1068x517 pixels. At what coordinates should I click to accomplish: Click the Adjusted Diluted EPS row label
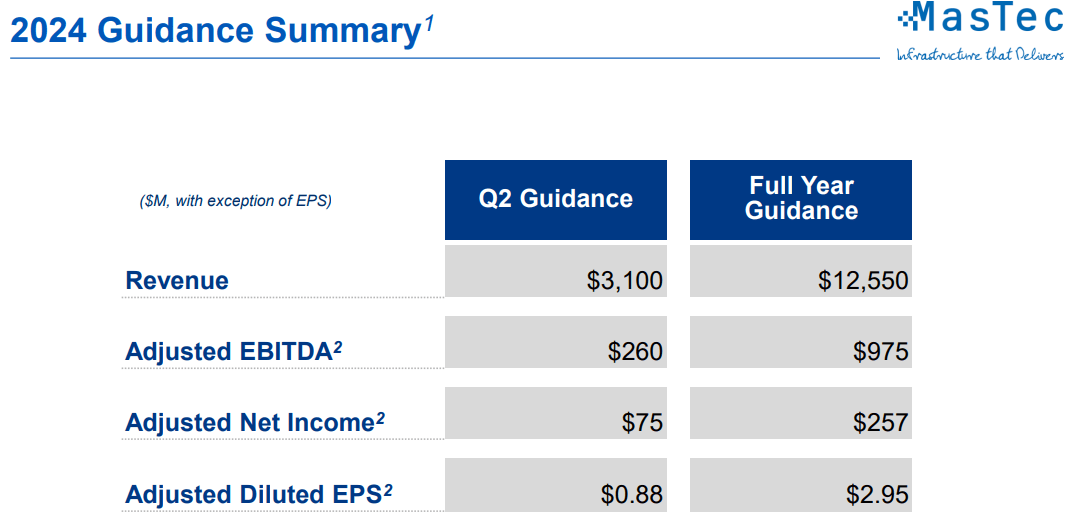click(x=252, y=494)
